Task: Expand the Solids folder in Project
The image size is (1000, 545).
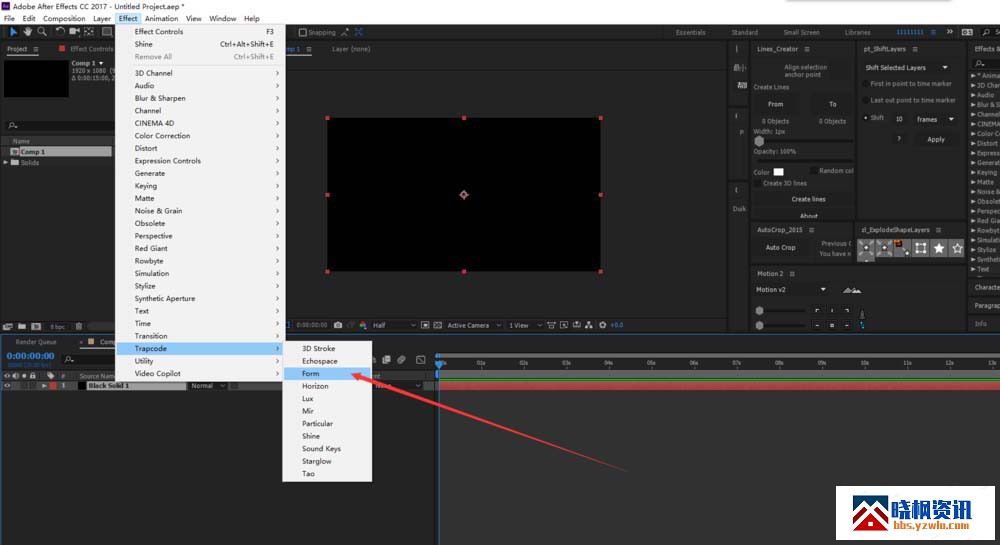Action: click(x=6, y=163)
